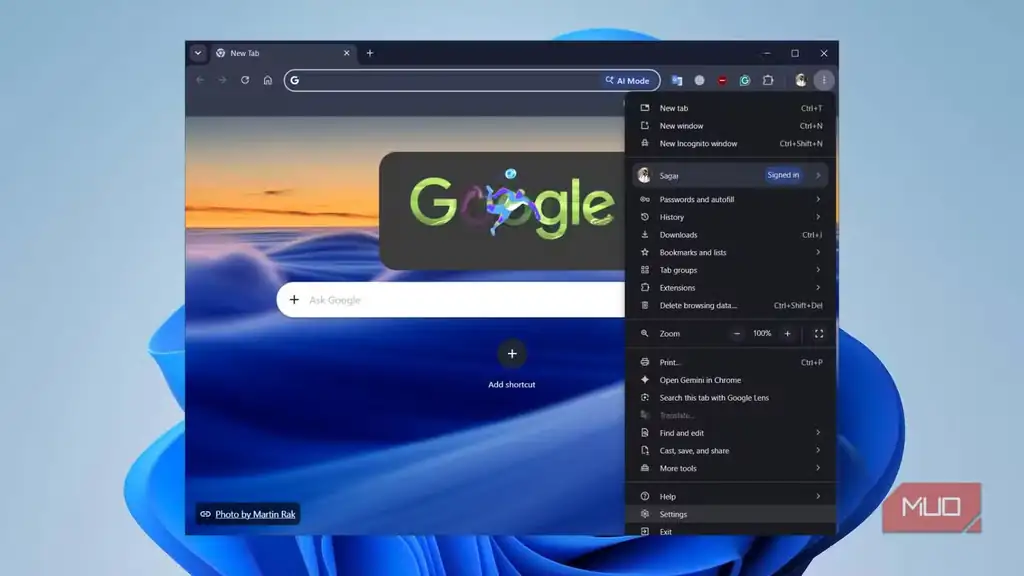Expand the Find and edit arrow

818,433
